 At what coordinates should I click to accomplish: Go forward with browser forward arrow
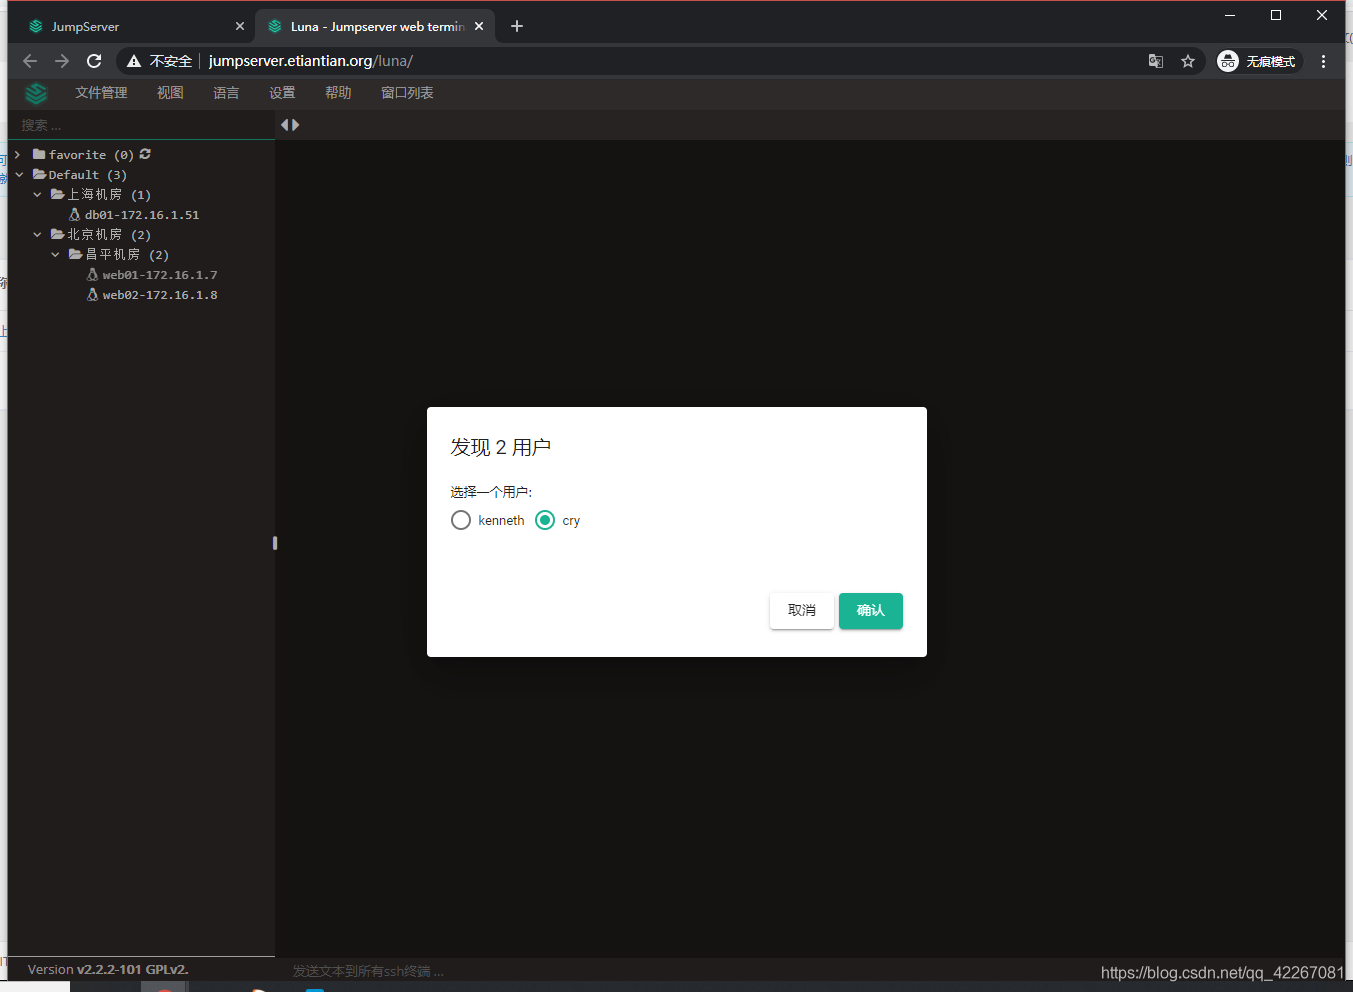coord(62,61)
